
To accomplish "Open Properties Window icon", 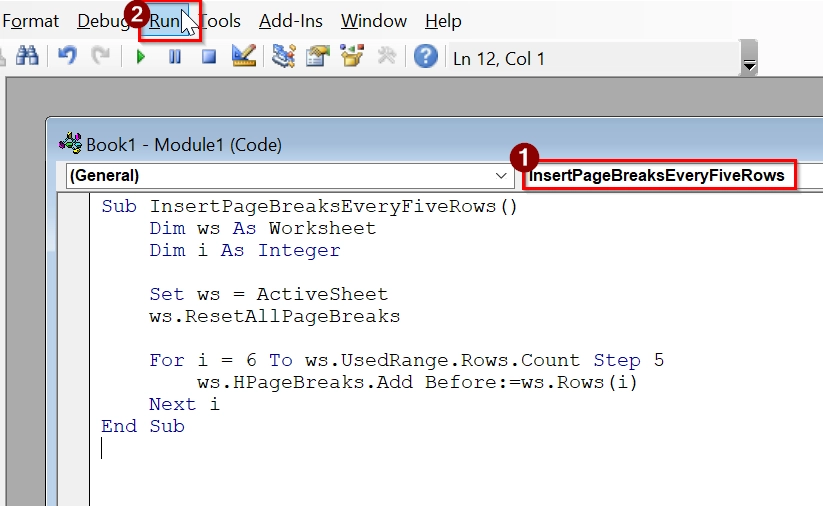I will click(318, 56).
